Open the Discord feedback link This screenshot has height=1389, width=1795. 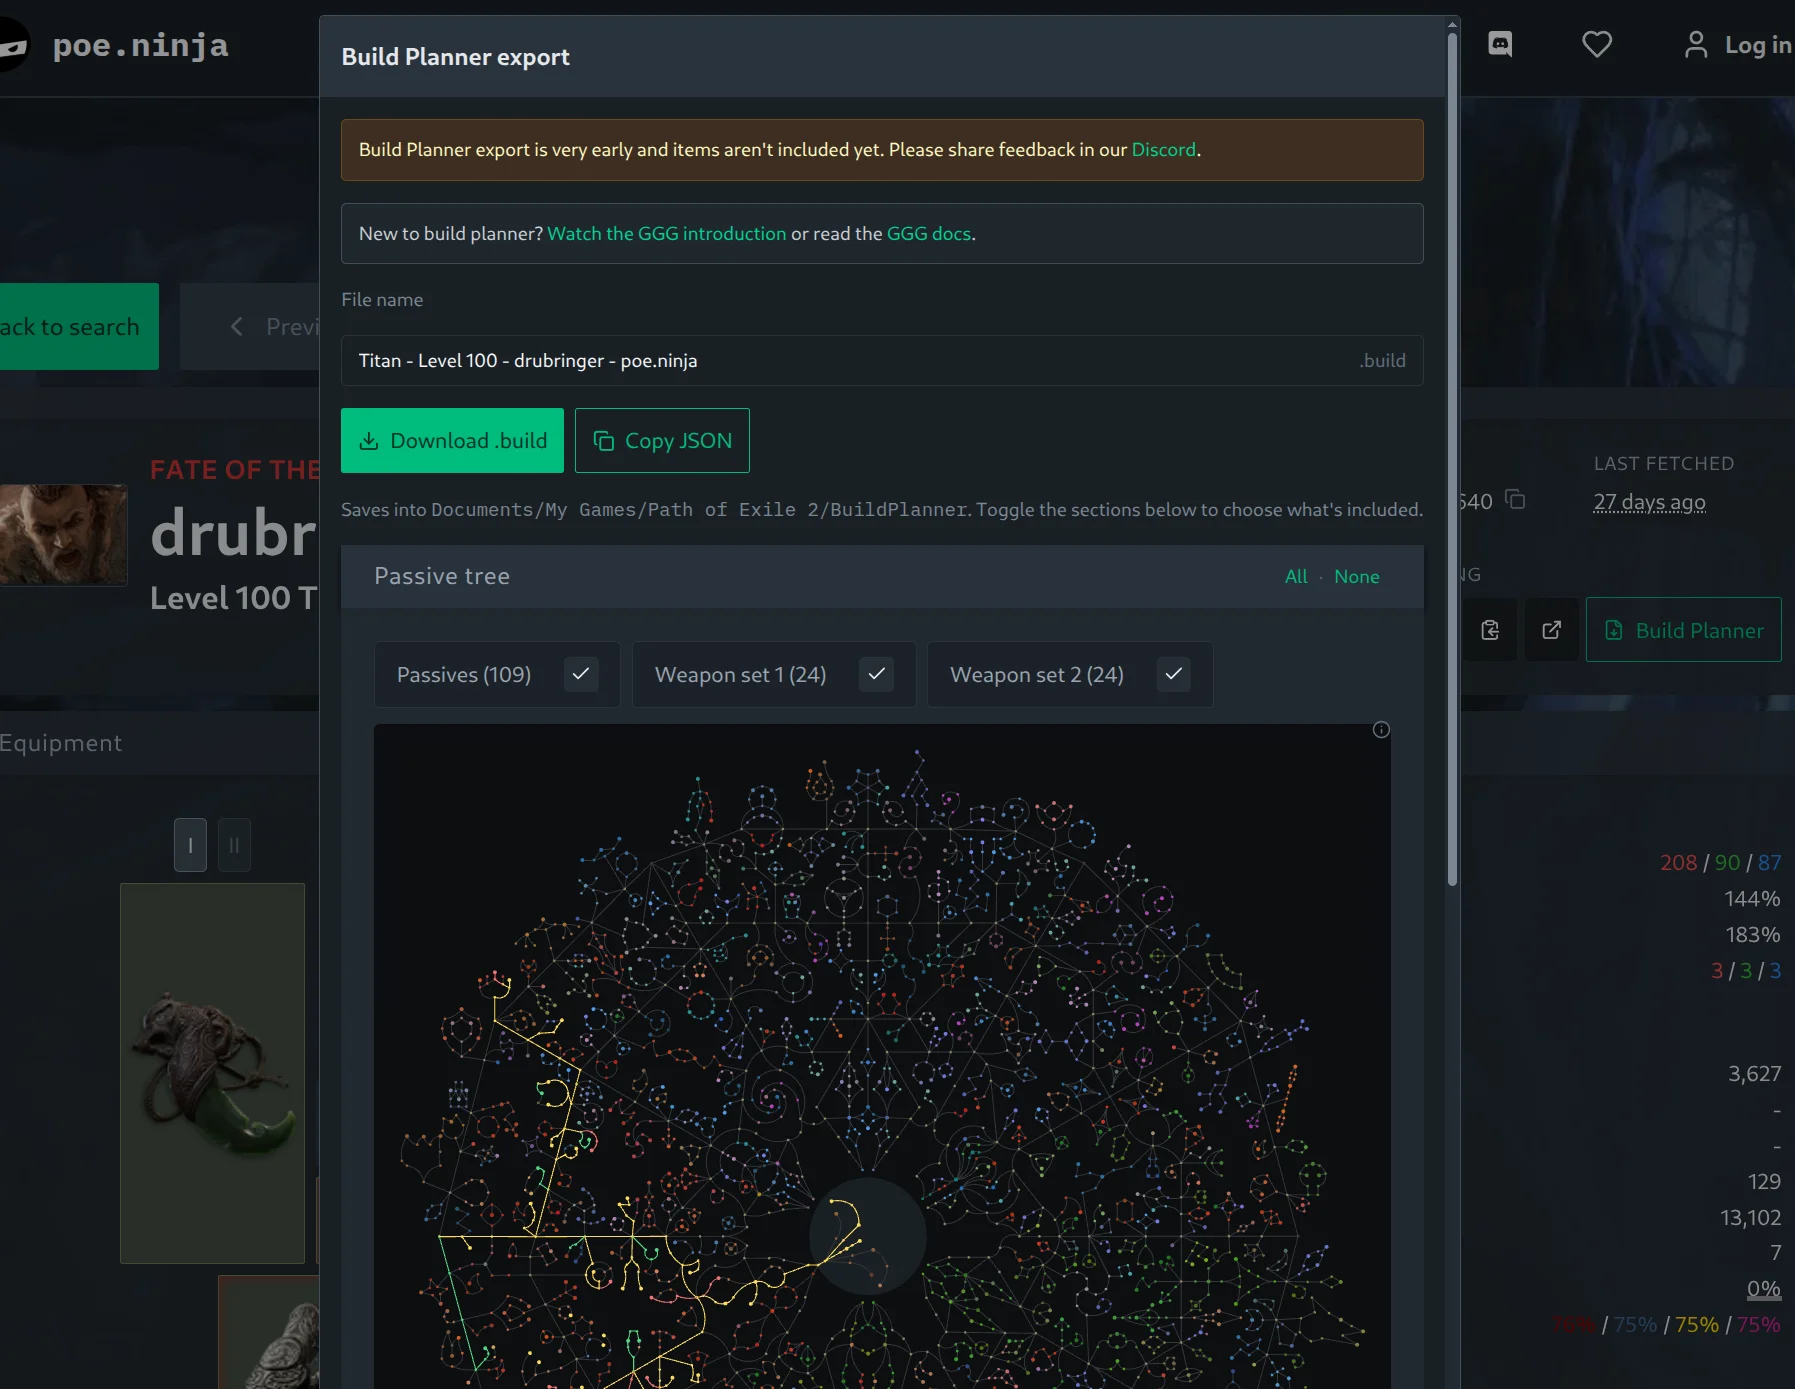1163,149
